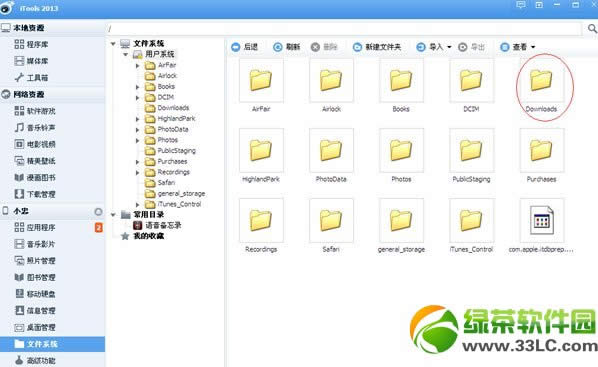
Task: Select Downloads in the folder tree
Action: click(167, 108)
